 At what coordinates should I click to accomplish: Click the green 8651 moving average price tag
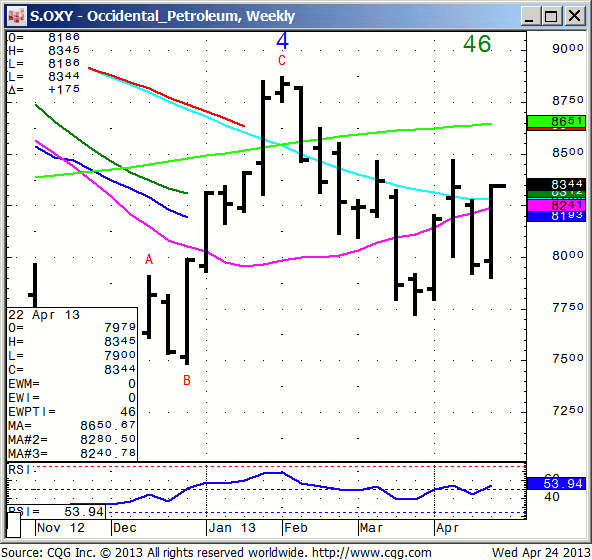click(556, 122)
